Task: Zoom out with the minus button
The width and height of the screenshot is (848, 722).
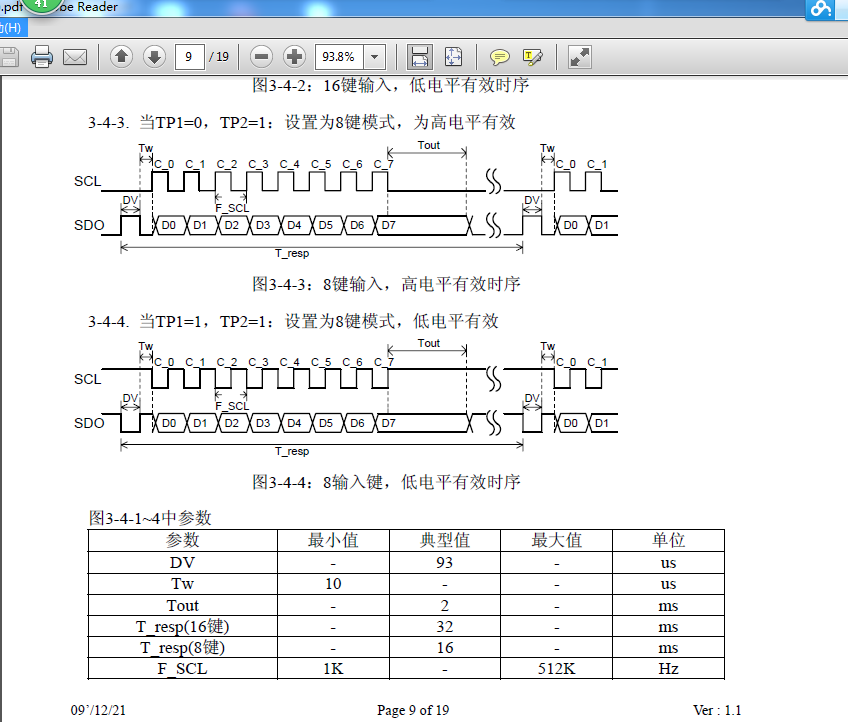Action: (261, 56)
